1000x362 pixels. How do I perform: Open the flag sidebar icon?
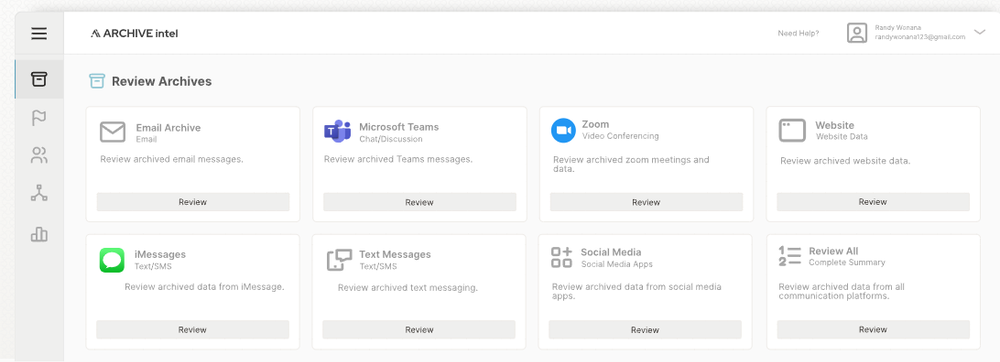pyautogui.click(x=39, y=118)
